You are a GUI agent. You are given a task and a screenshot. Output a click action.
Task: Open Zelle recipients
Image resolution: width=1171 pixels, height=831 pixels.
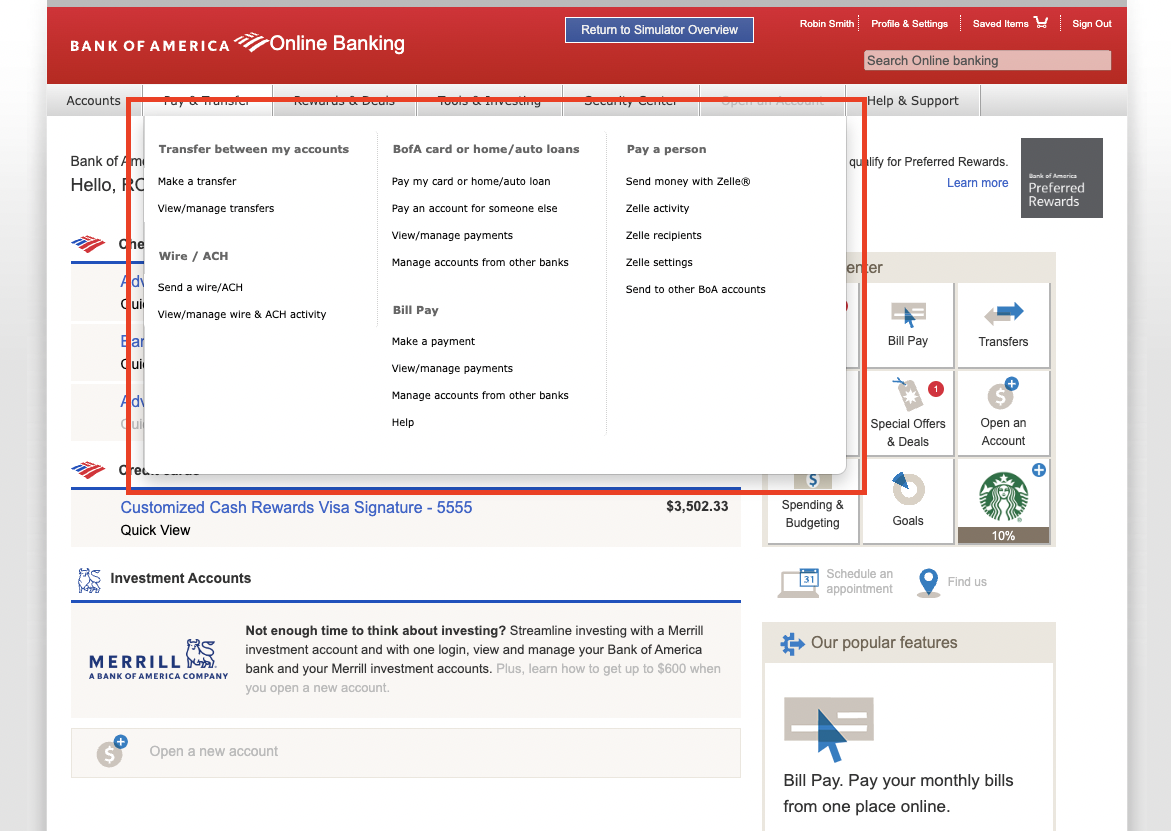click(663, 235)
